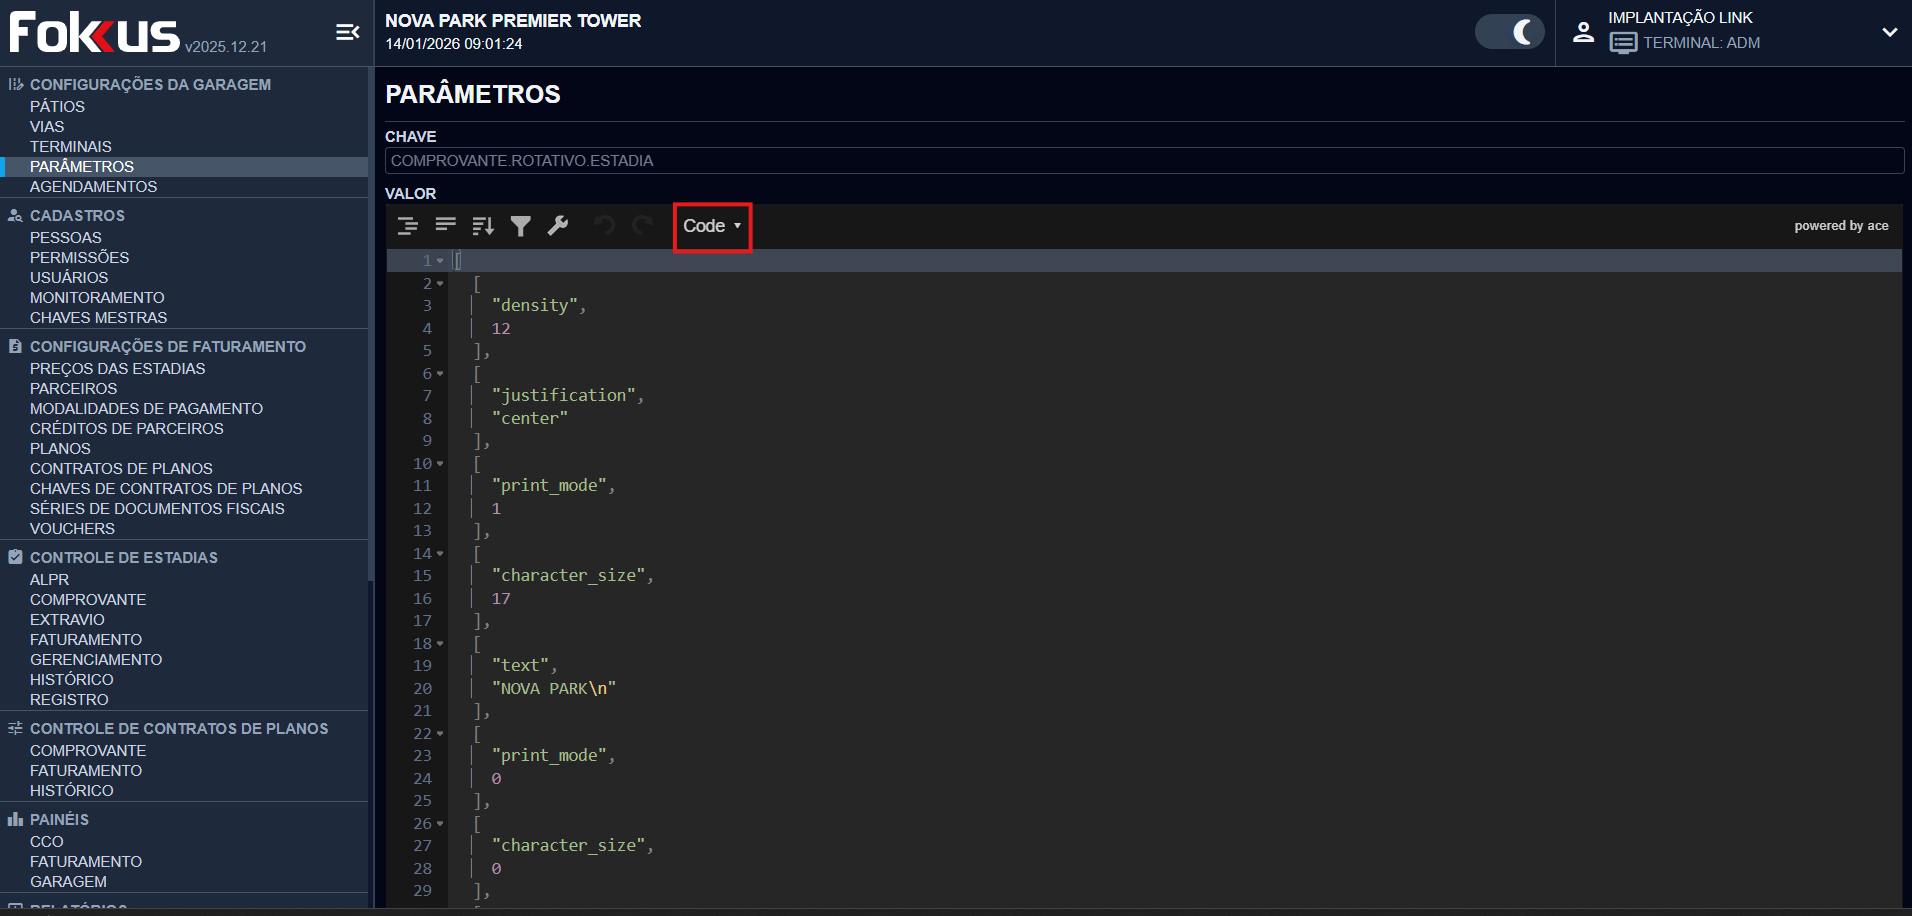The height and width of the screenshot is (916, 1912).
Task: Collapse the code fold at line 2
Action: (440, 284)
